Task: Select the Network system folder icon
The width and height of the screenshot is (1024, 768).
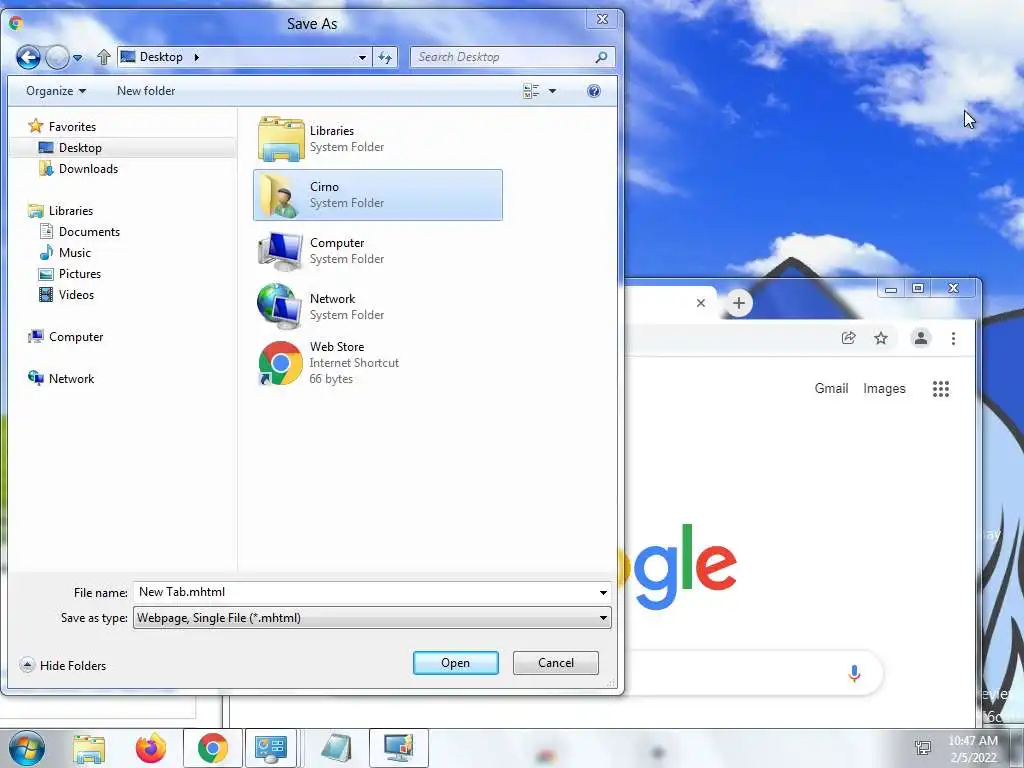Action: (x=281, y=306)
